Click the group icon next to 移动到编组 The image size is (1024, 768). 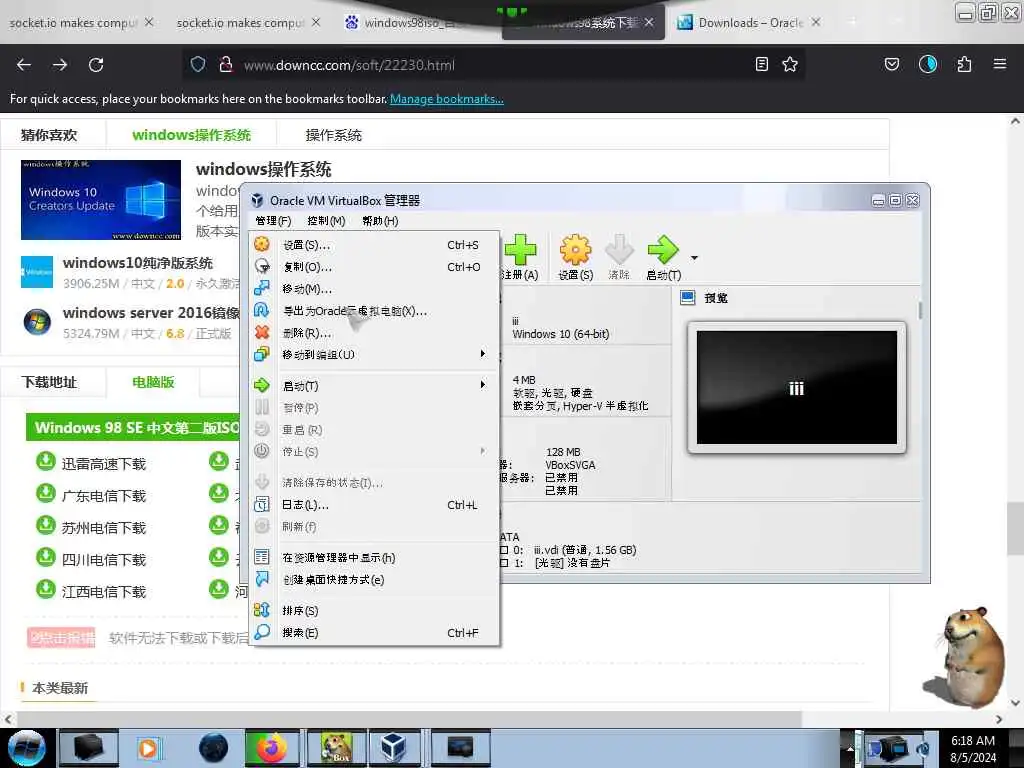tap(262, 354)
